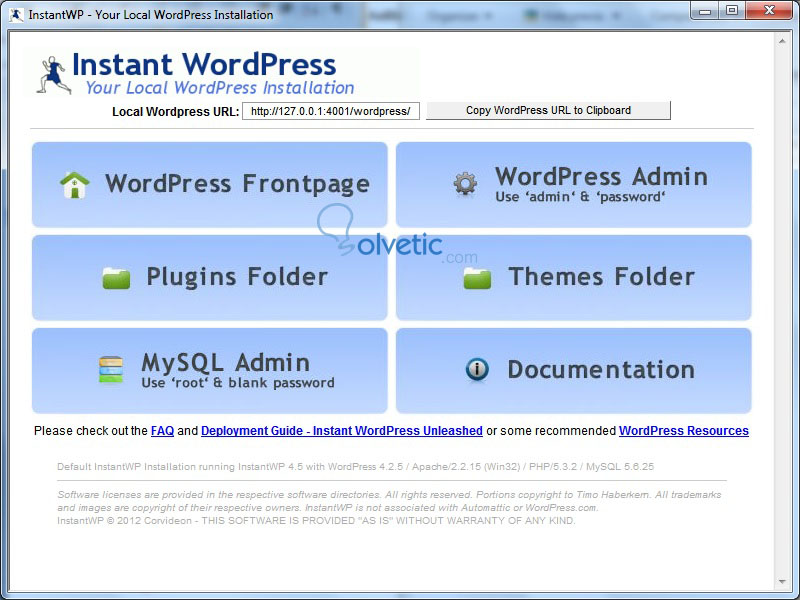The width and height of the screenshot is (800, 600).
Task: Click the Local WordPress URL field
Action: pos(331,111)
